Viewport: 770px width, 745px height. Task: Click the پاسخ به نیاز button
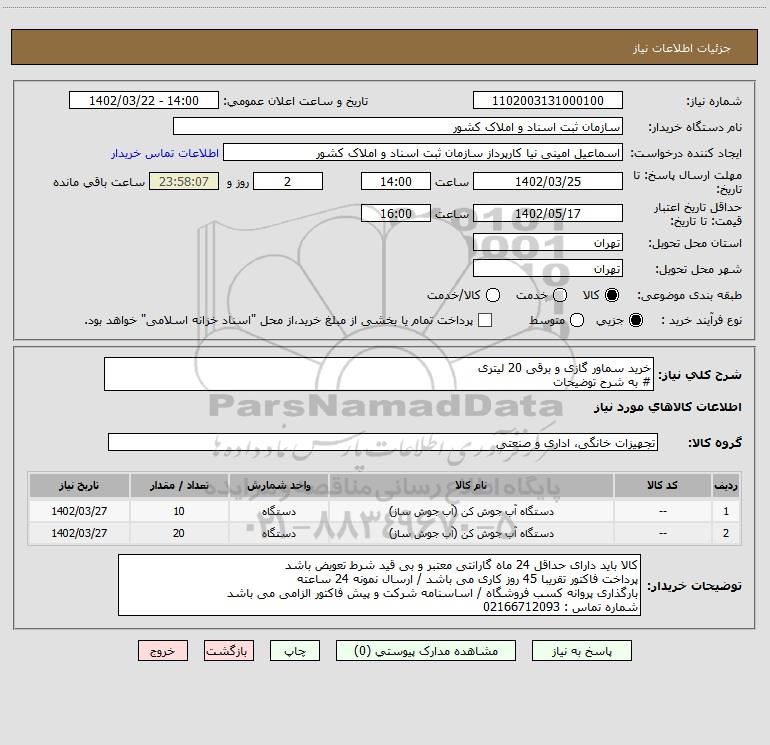pos(581,651)
